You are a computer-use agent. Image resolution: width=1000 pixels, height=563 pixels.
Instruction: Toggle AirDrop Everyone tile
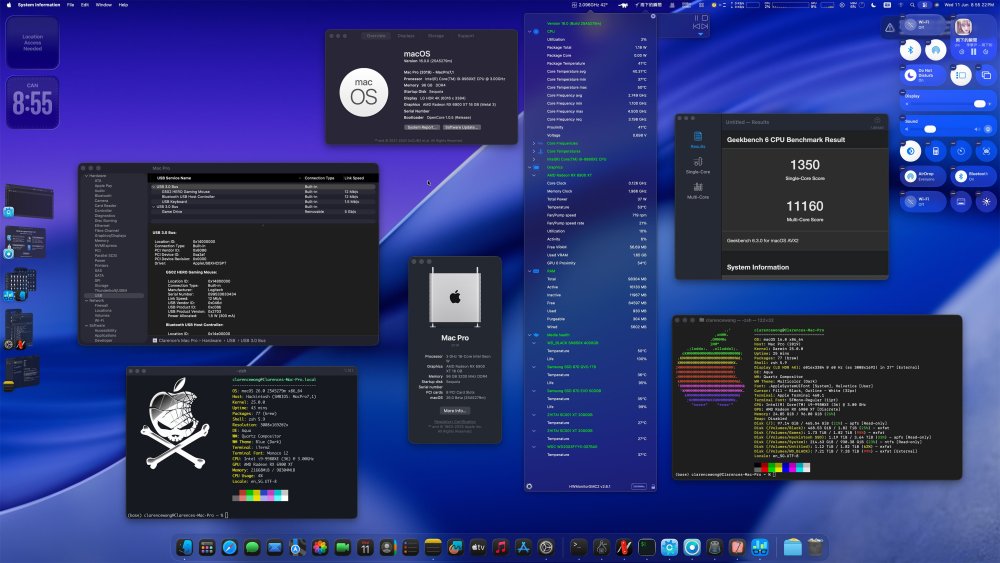[x=923, y=177]
